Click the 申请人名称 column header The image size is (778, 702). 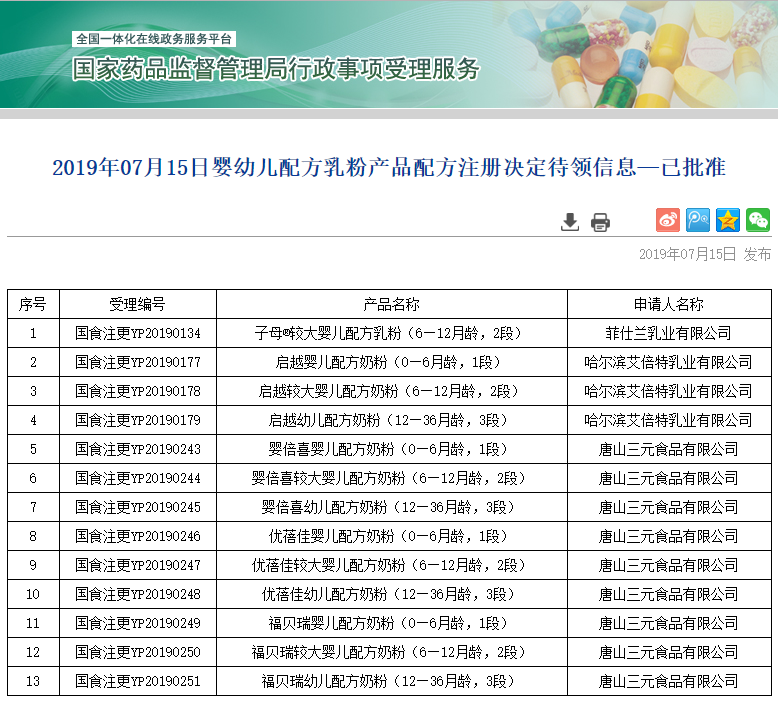(669, 304)
